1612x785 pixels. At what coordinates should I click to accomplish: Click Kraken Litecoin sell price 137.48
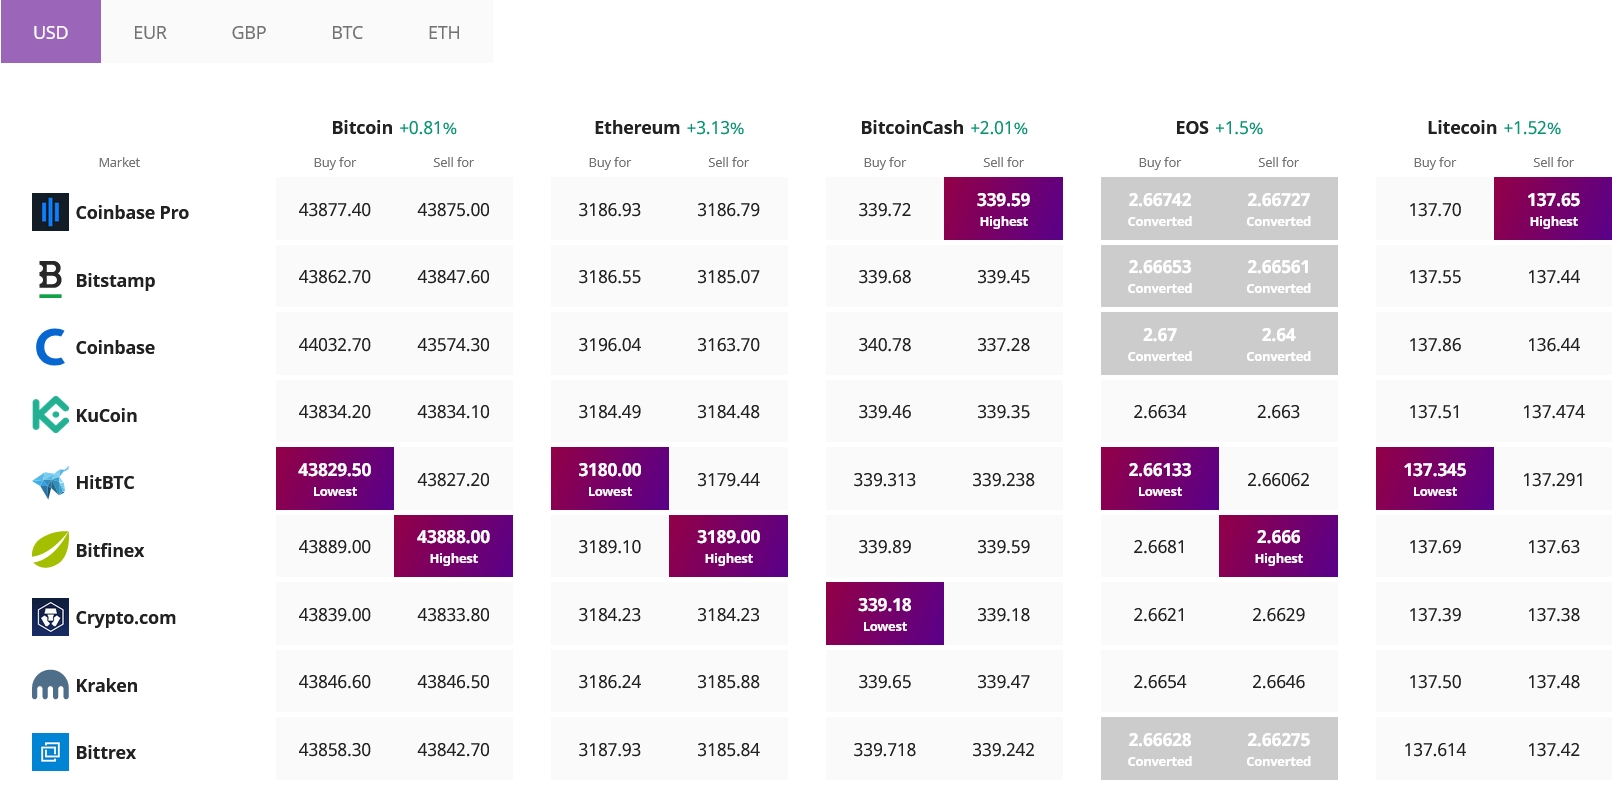tap(1553, 681)
